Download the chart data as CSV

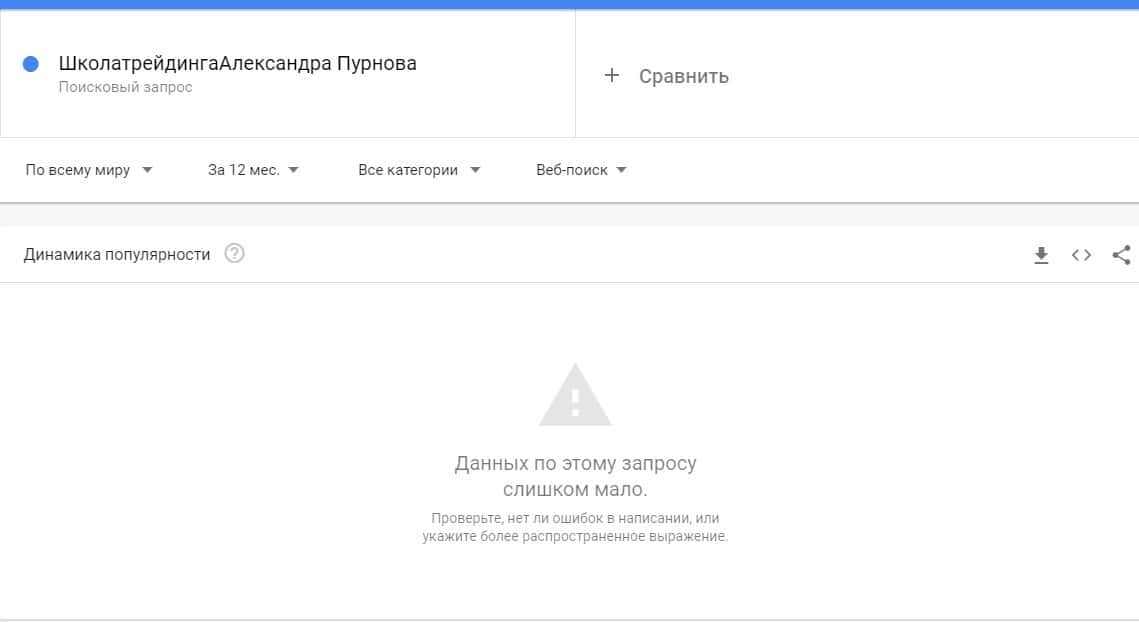coord(1041,256)
